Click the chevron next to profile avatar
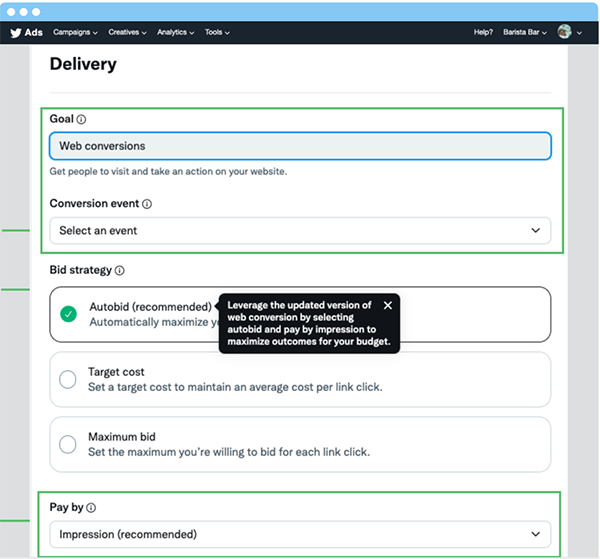 [x=579, y=33]
